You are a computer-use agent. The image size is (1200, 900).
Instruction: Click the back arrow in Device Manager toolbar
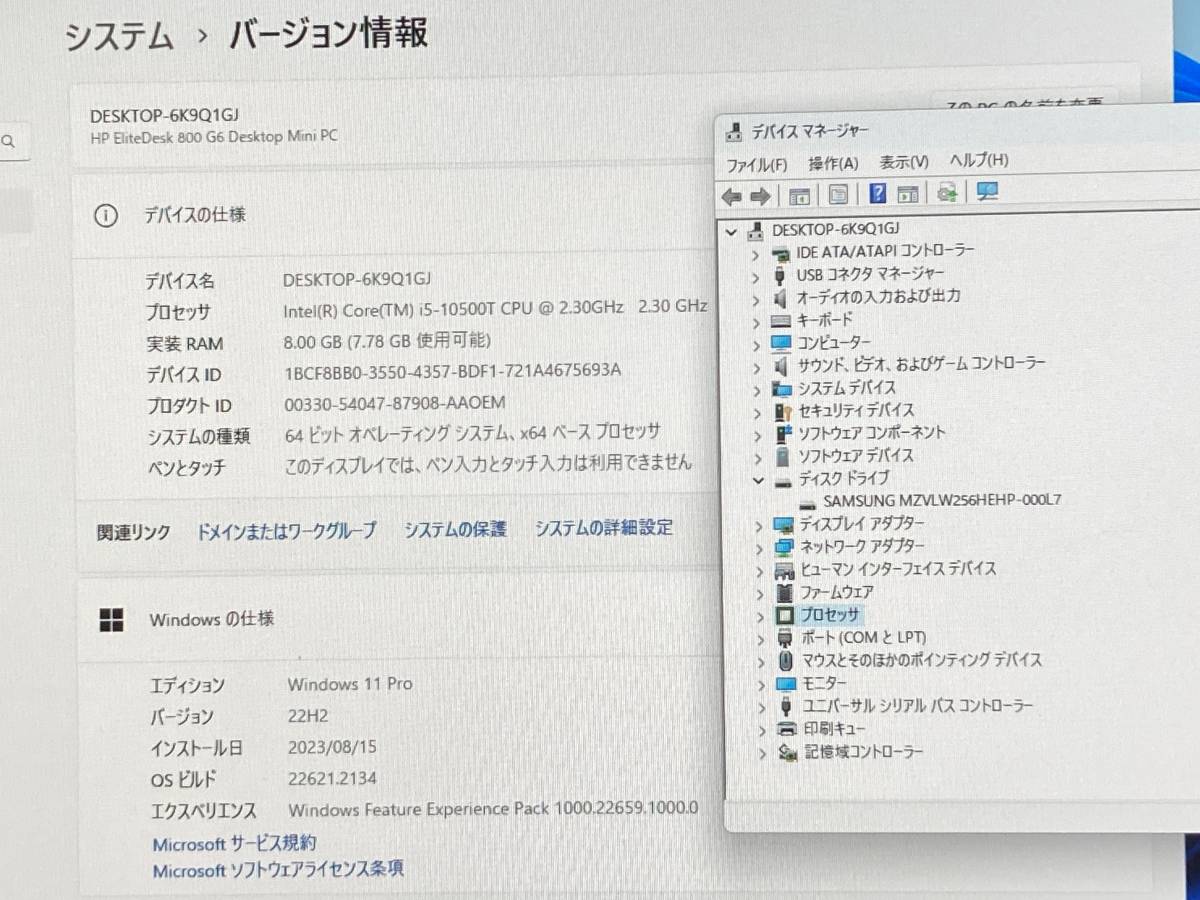(x=732, y=195)
